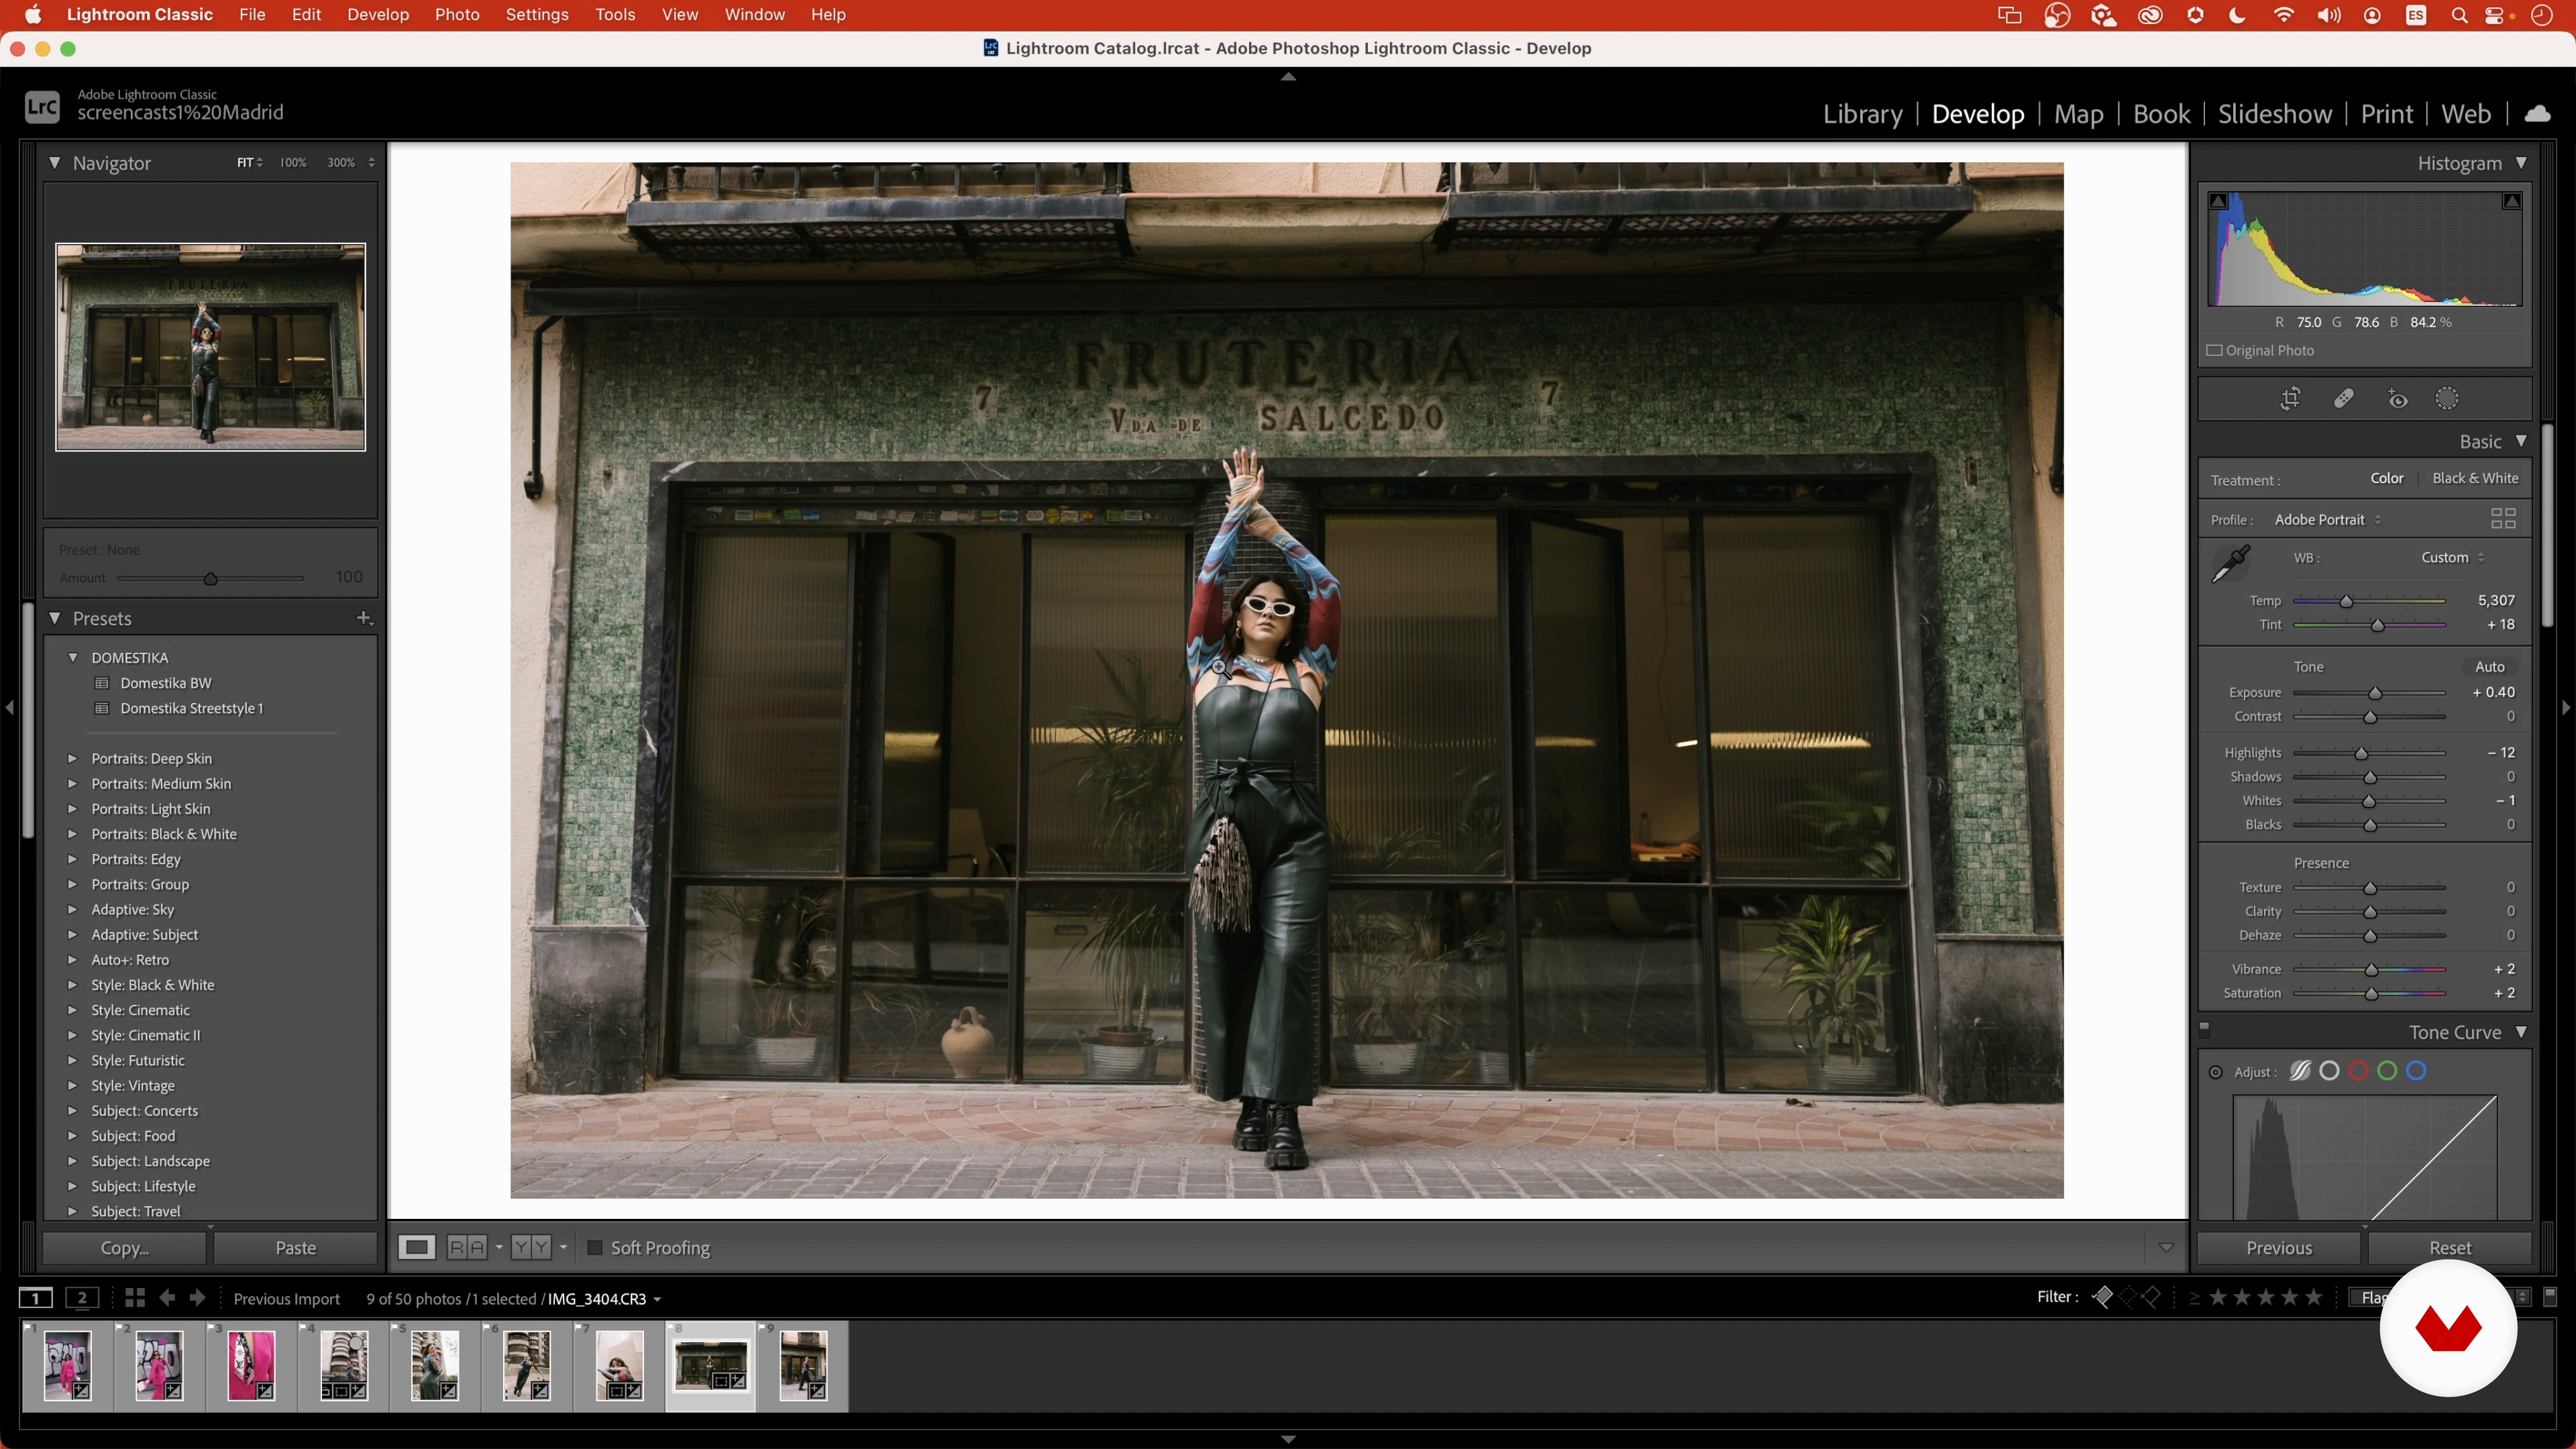Collapse the Basic panel

[2521, 441]
